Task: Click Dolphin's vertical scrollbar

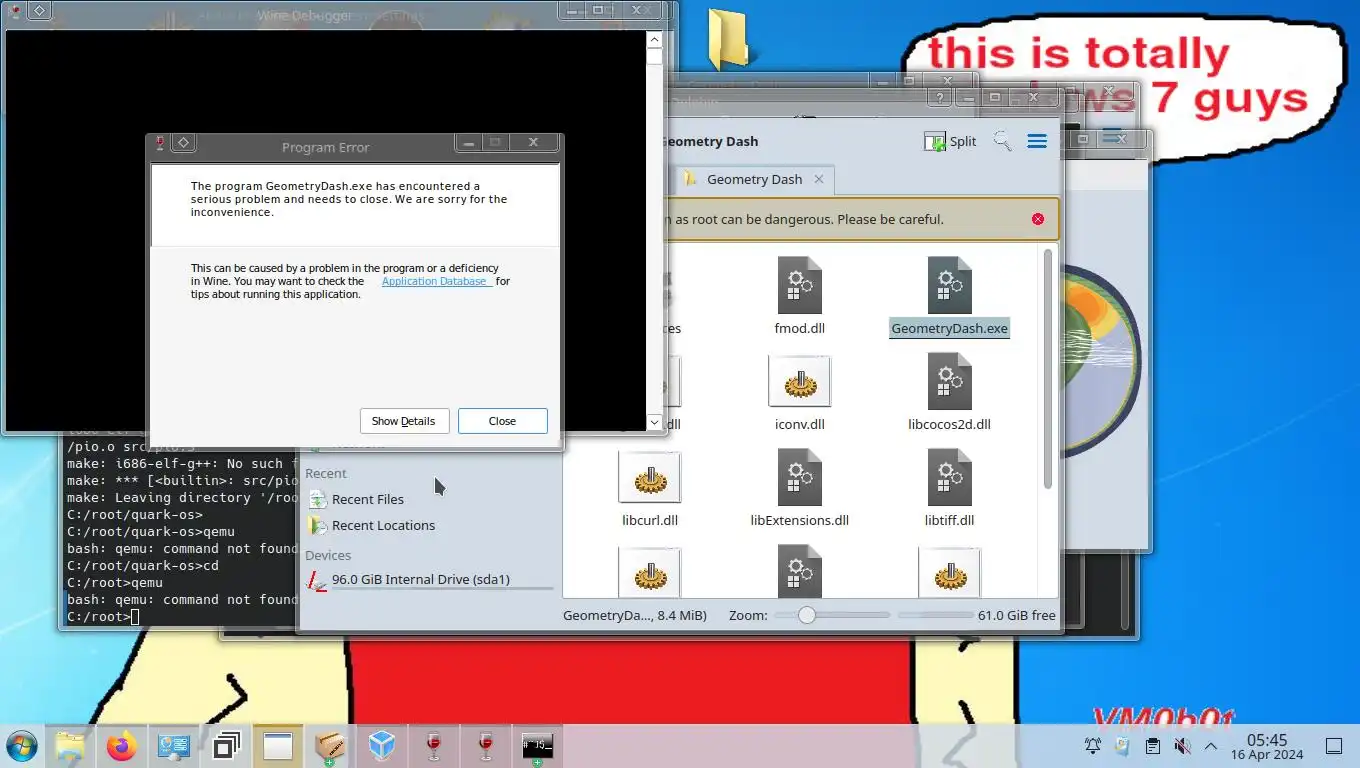Action: 1048,370
